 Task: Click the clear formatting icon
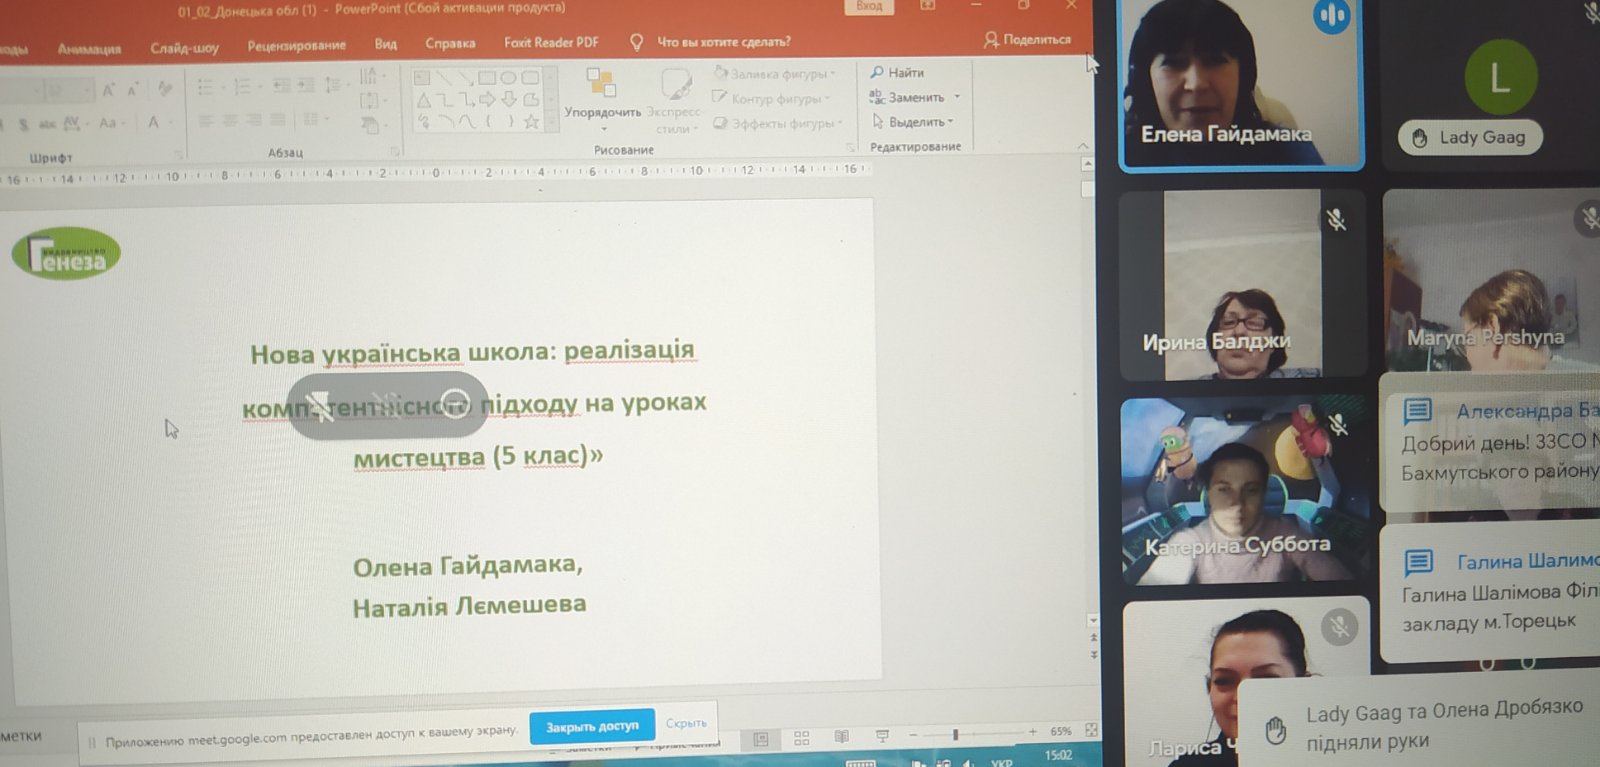pyautogui.click(x=165, y=89)
